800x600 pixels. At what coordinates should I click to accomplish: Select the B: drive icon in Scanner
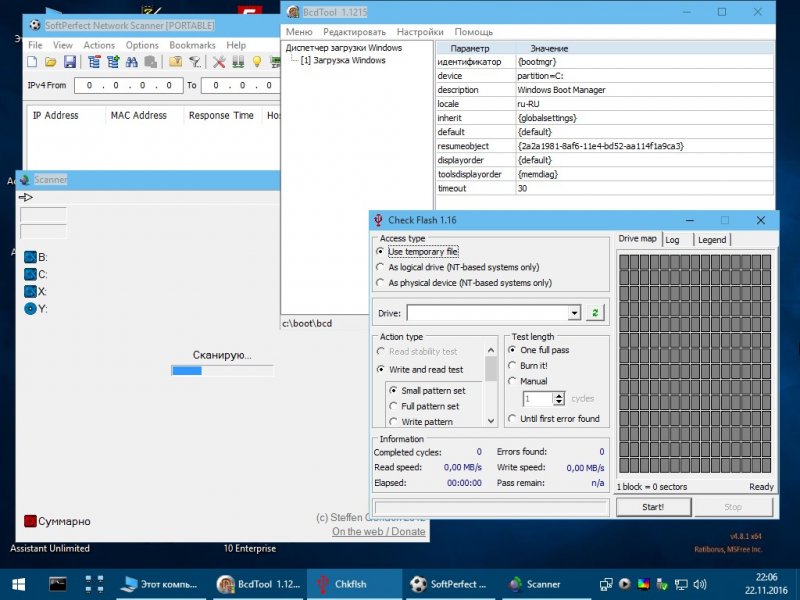click(30, 257)
